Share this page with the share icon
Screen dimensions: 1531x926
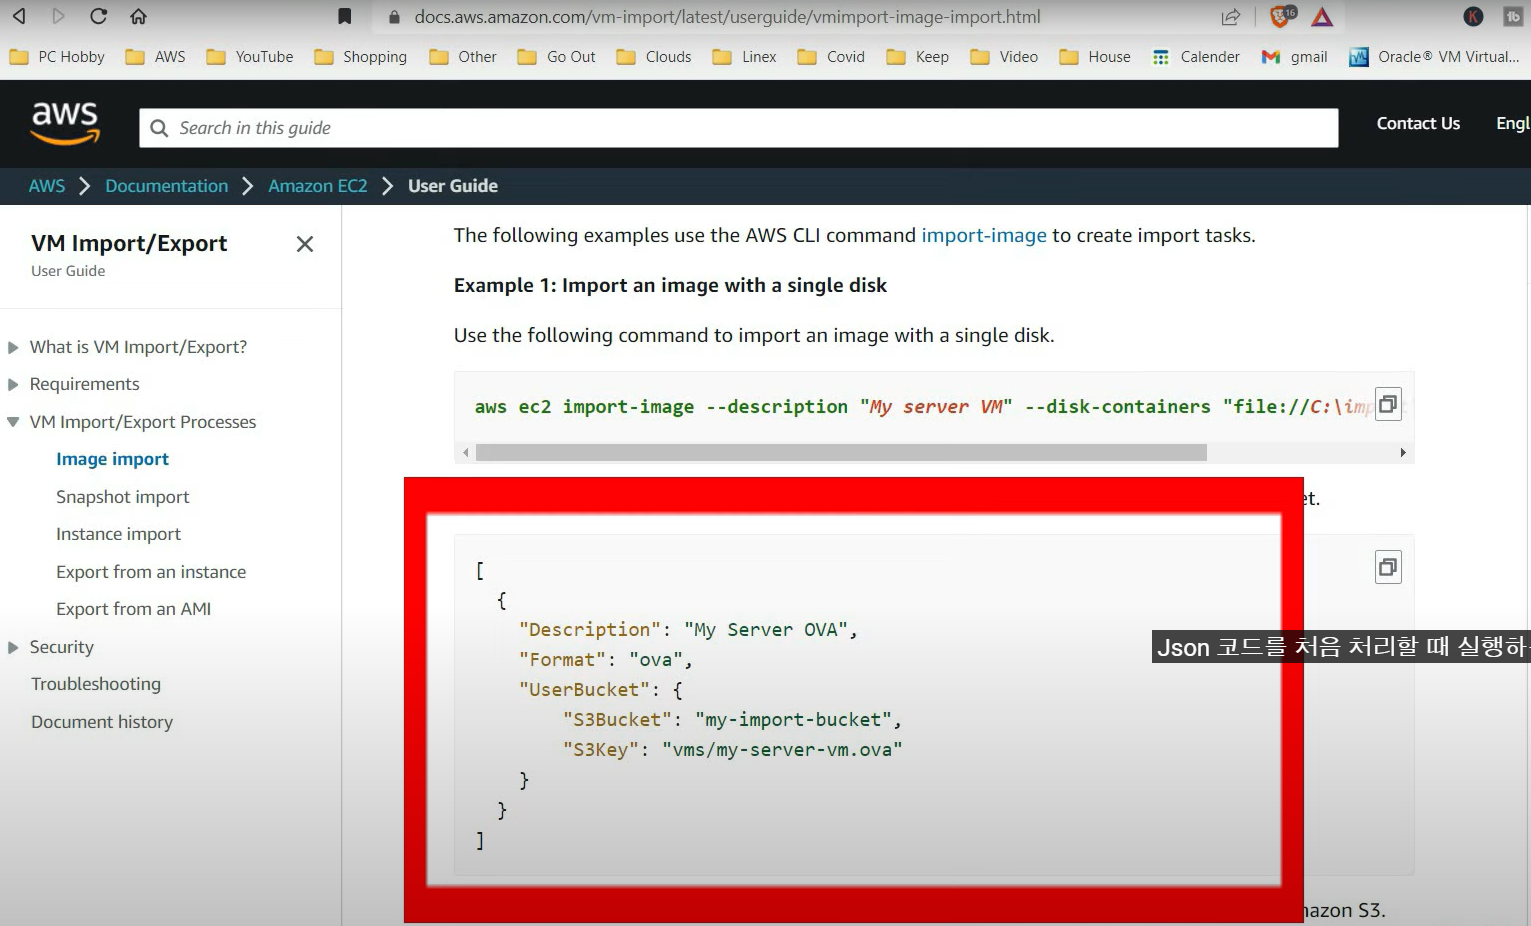tap(1231, 16)
